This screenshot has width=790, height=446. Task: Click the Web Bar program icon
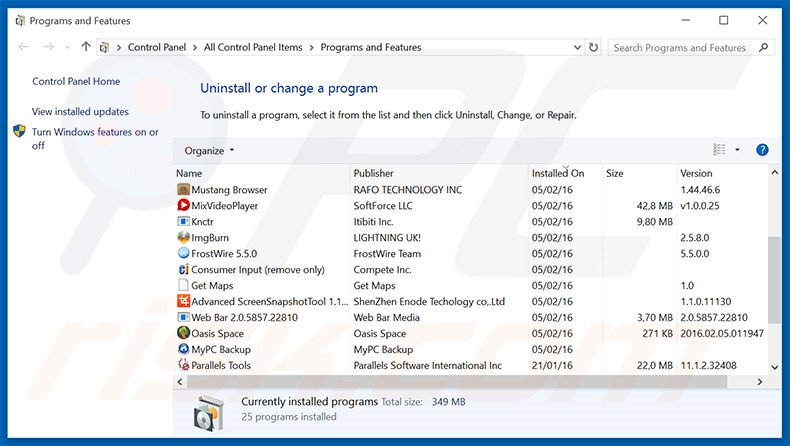pyautogui.click(x=183, y=317)
